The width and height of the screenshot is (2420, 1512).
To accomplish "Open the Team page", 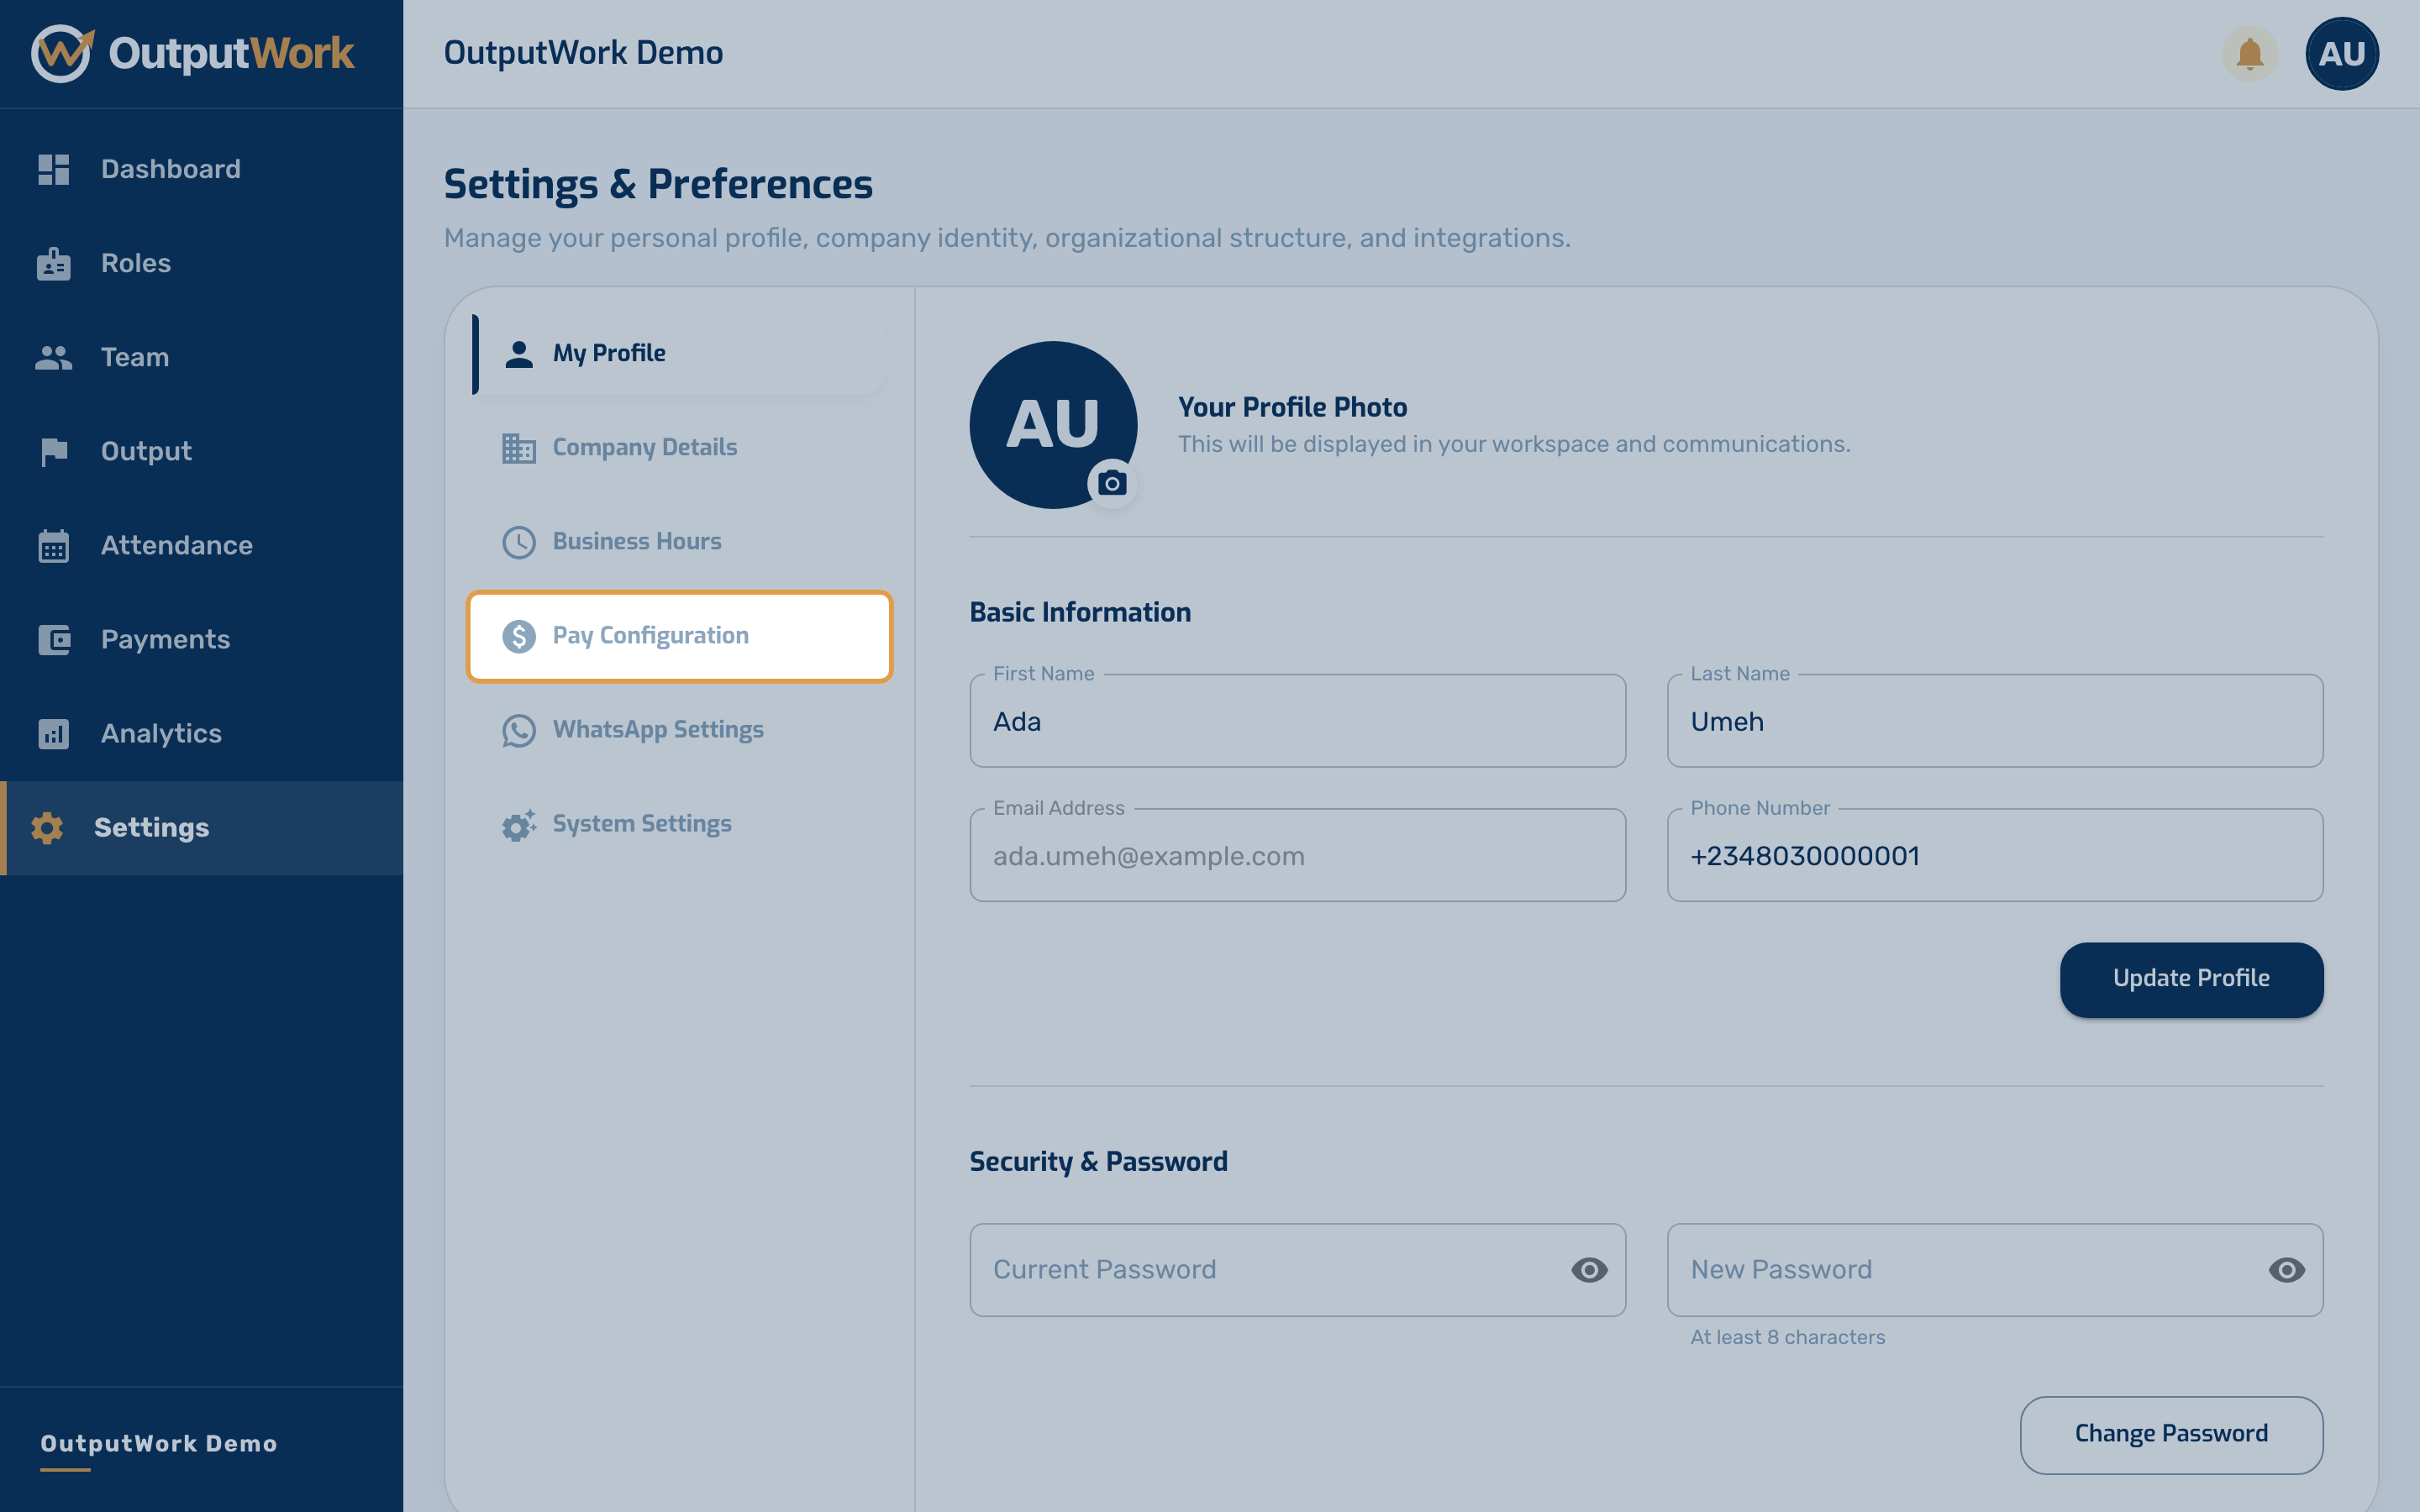I will [201, 357].
